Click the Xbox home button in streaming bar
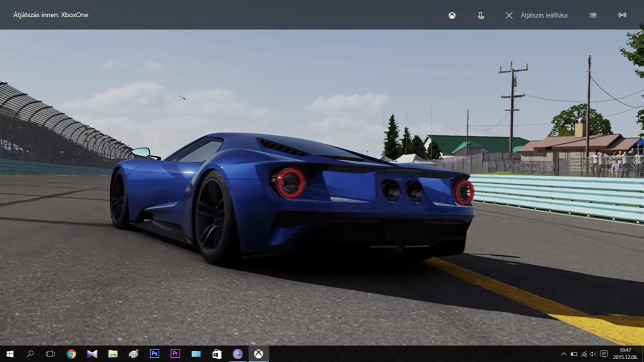 pos(452,16)
